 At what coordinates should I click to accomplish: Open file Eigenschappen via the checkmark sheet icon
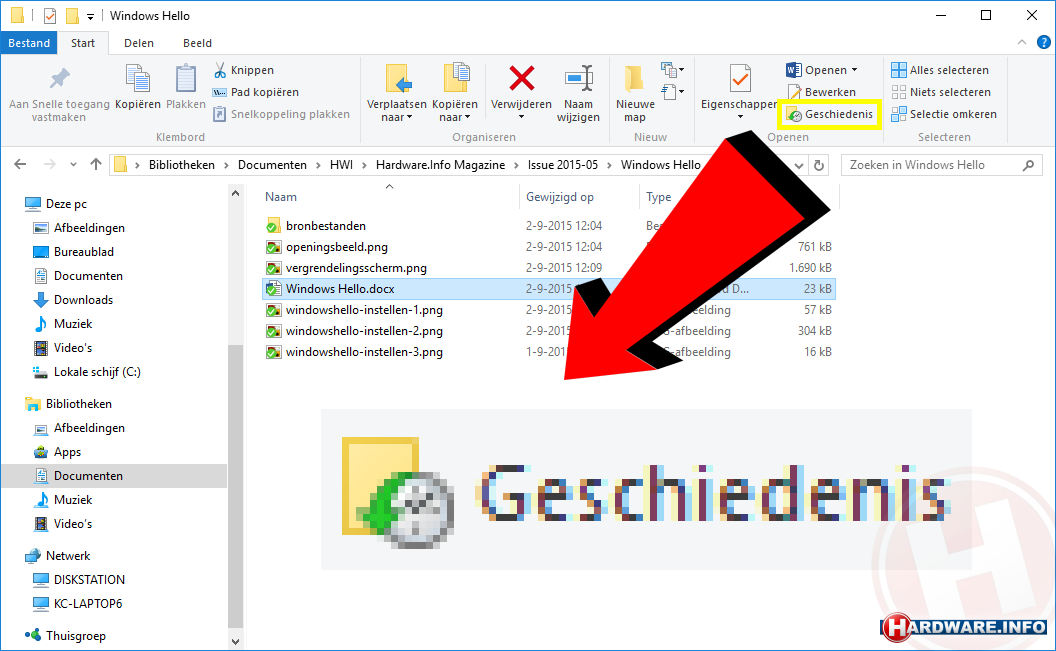(739, 79)
